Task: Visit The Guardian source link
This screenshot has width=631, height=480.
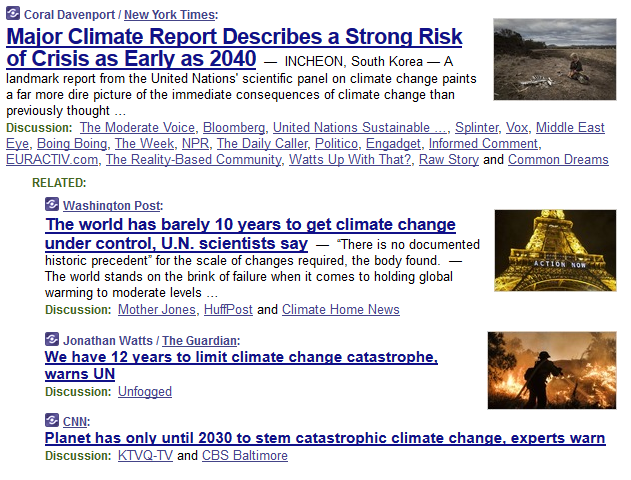Action: pos(200,340)
